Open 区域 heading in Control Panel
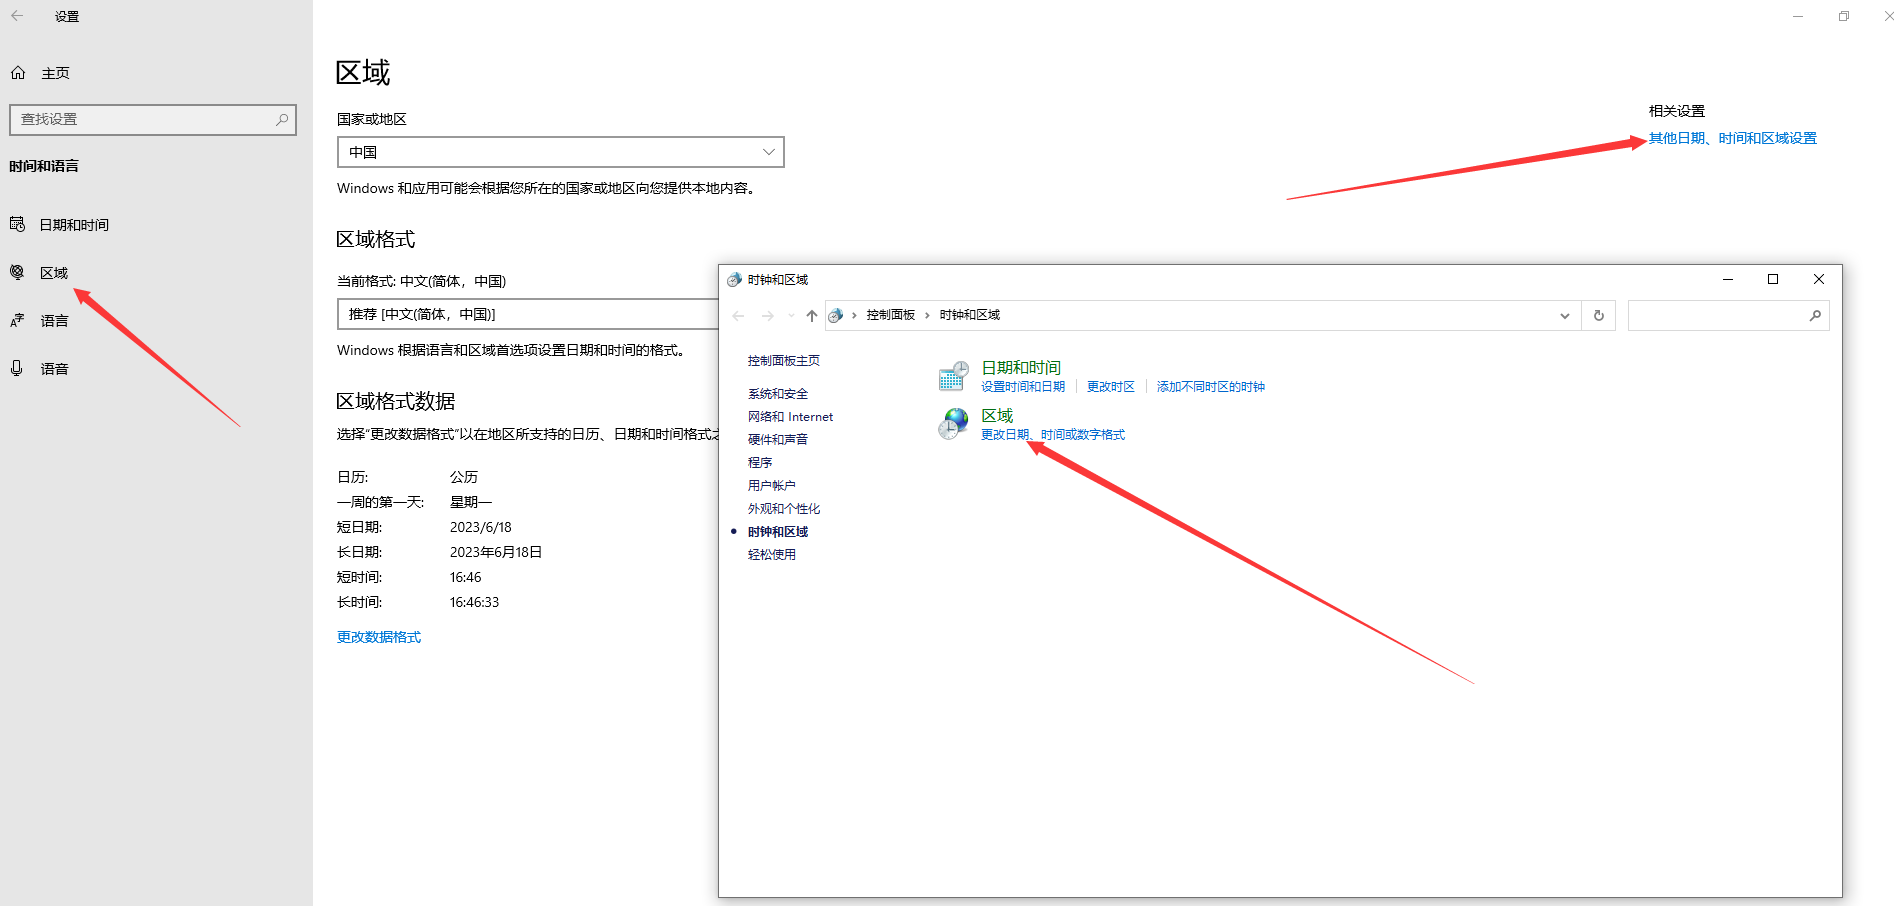Image resolution: width=1894 pixels, height=906 pixels. [997, 416]
